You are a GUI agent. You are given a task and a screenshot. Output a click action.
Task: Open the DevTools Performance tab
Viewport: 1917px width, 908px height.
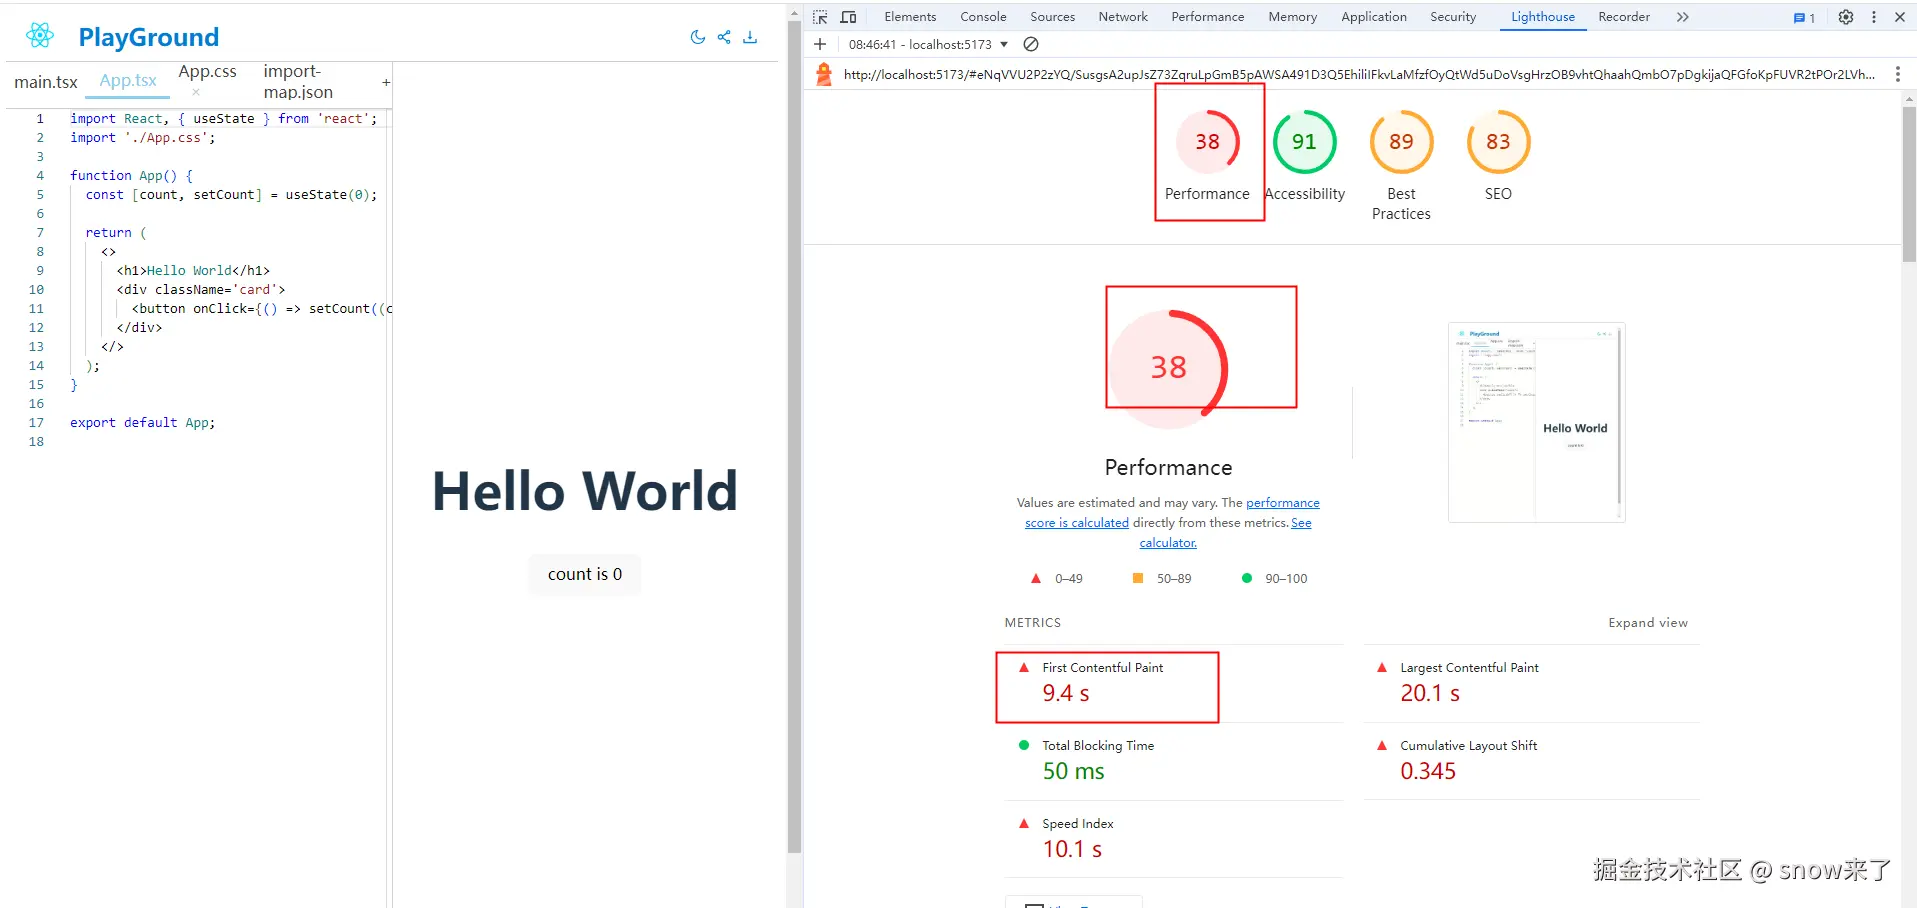click(x=1208, y=17)
